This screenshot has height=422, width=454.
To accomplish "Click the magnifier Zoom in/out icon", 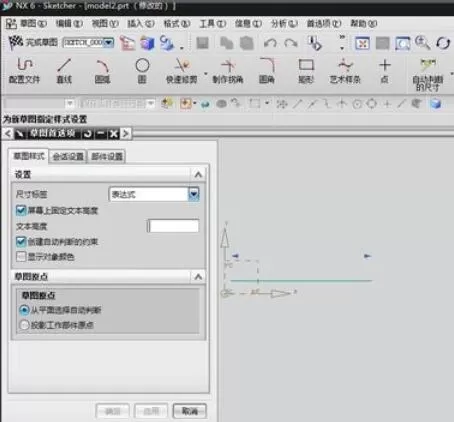I will click(x=422, y=43).
